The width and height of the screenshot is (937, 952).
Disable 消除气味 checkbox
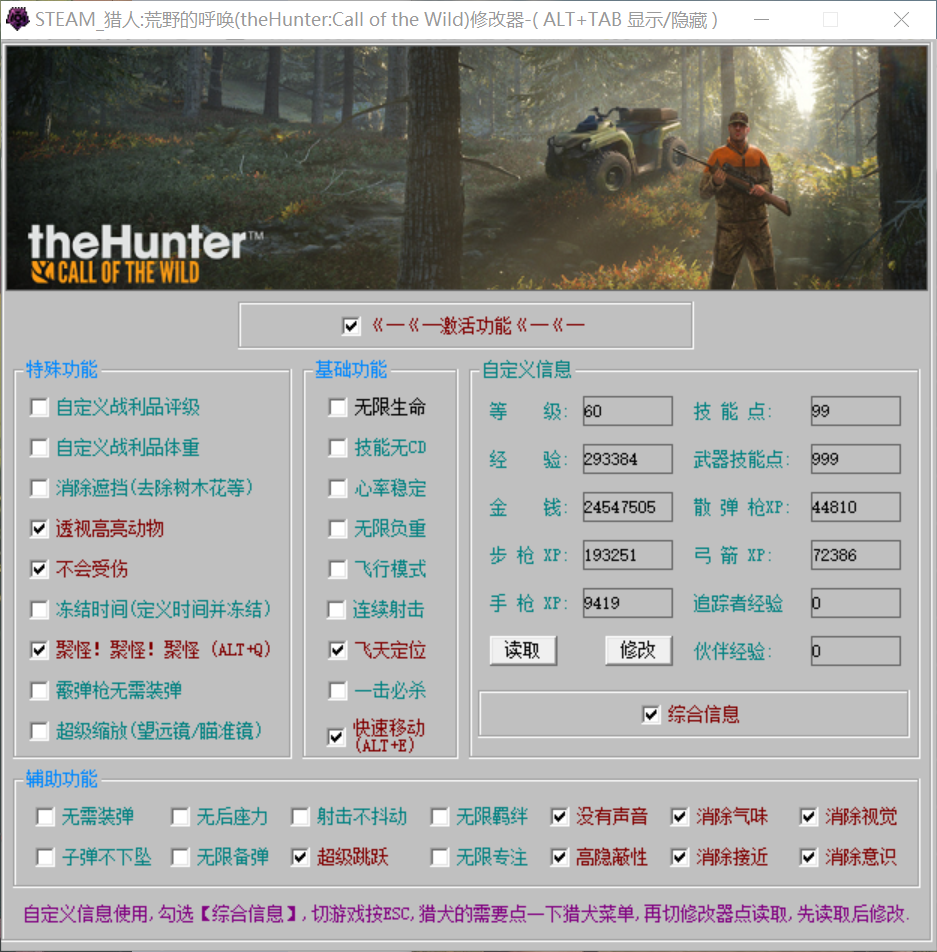pos(680,817)
